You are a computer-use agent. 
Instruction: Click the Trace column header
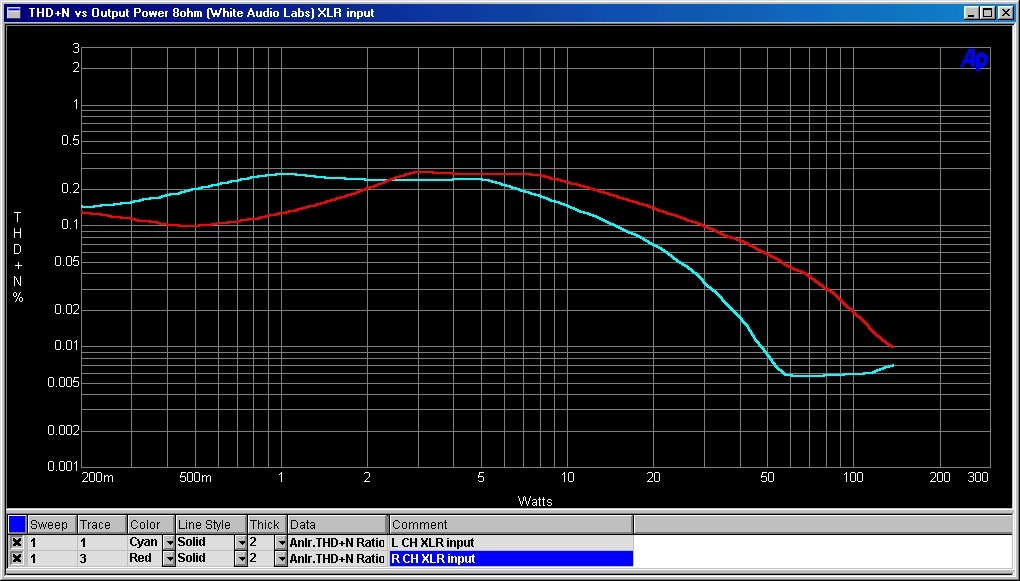point(102,524)
